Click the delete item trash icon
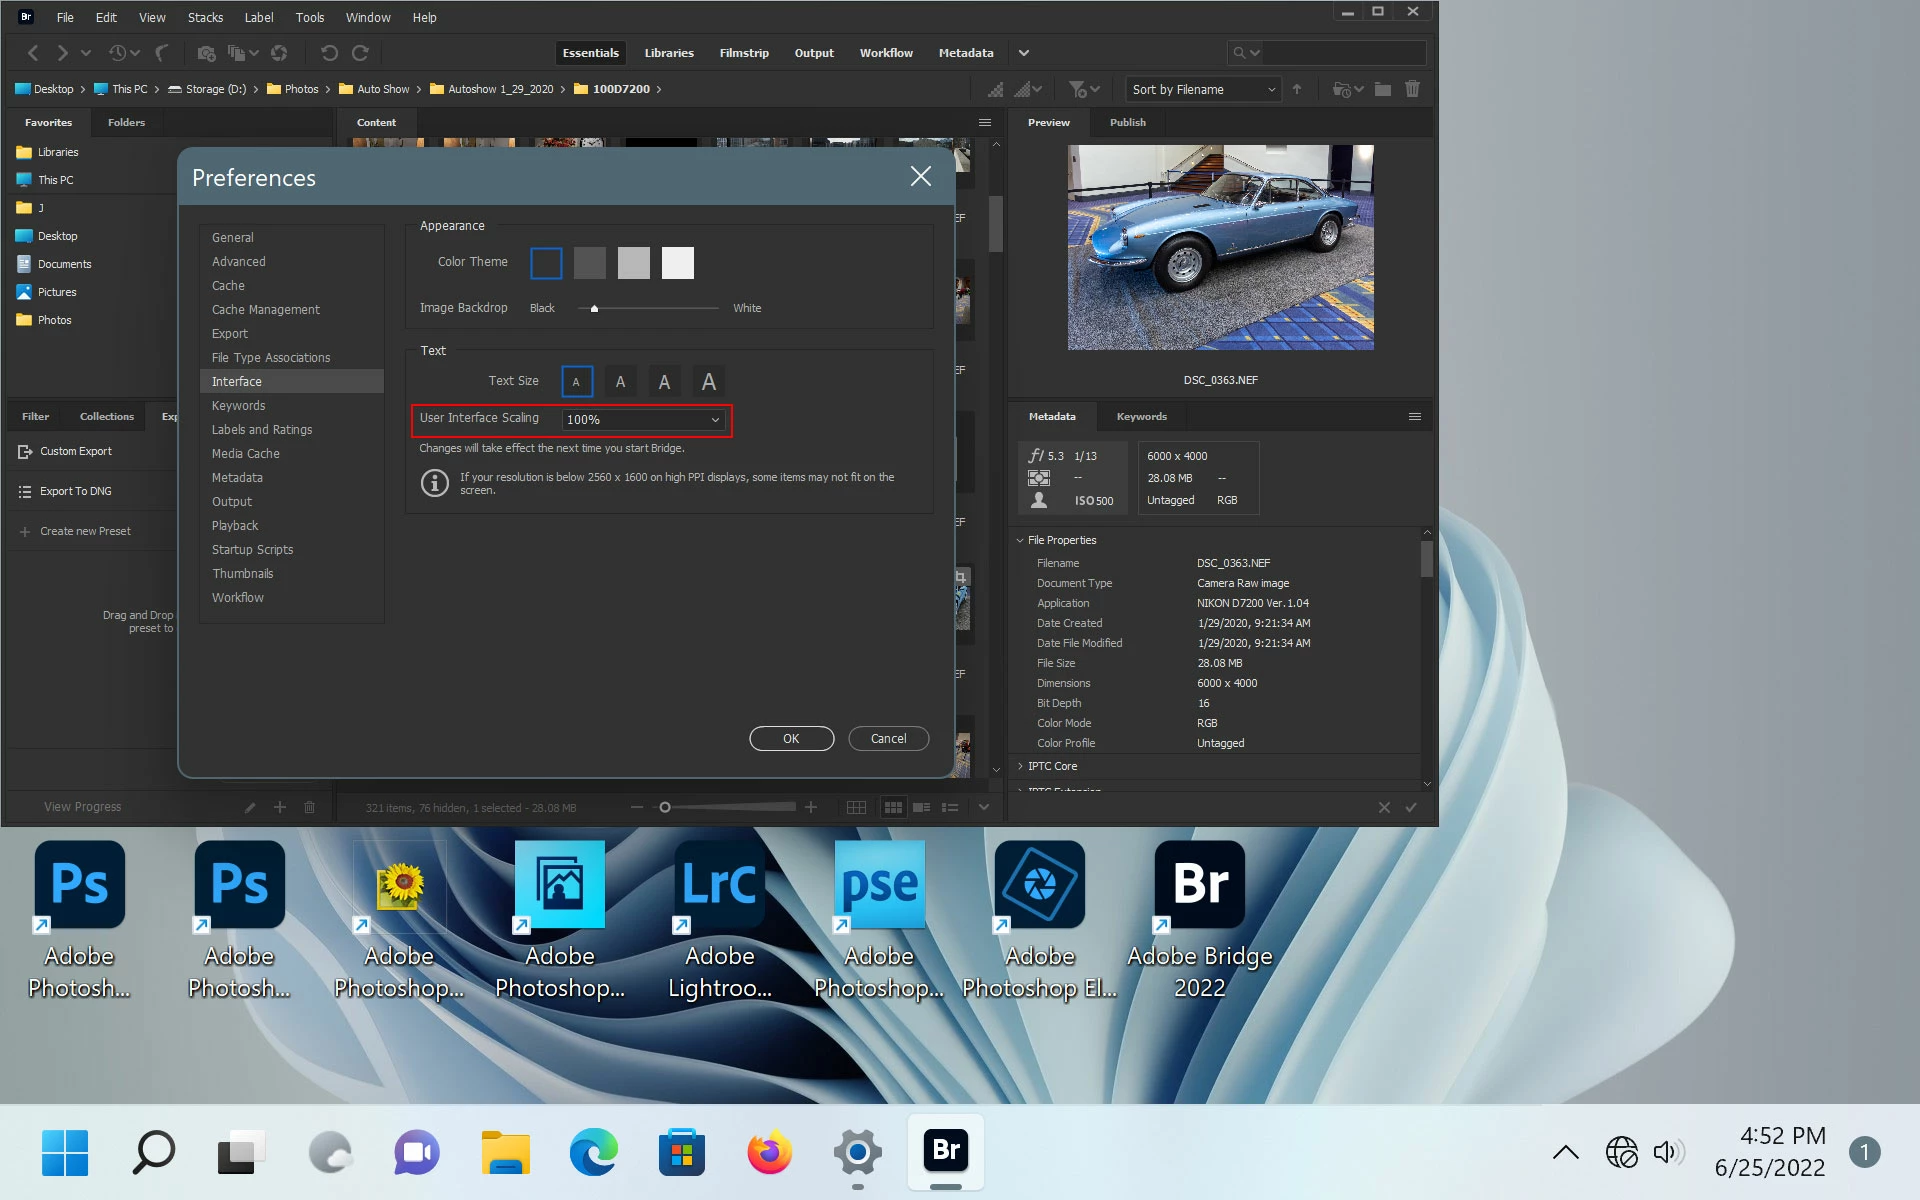This screenshot has height=1200, width=1920. coord(1412,89)
